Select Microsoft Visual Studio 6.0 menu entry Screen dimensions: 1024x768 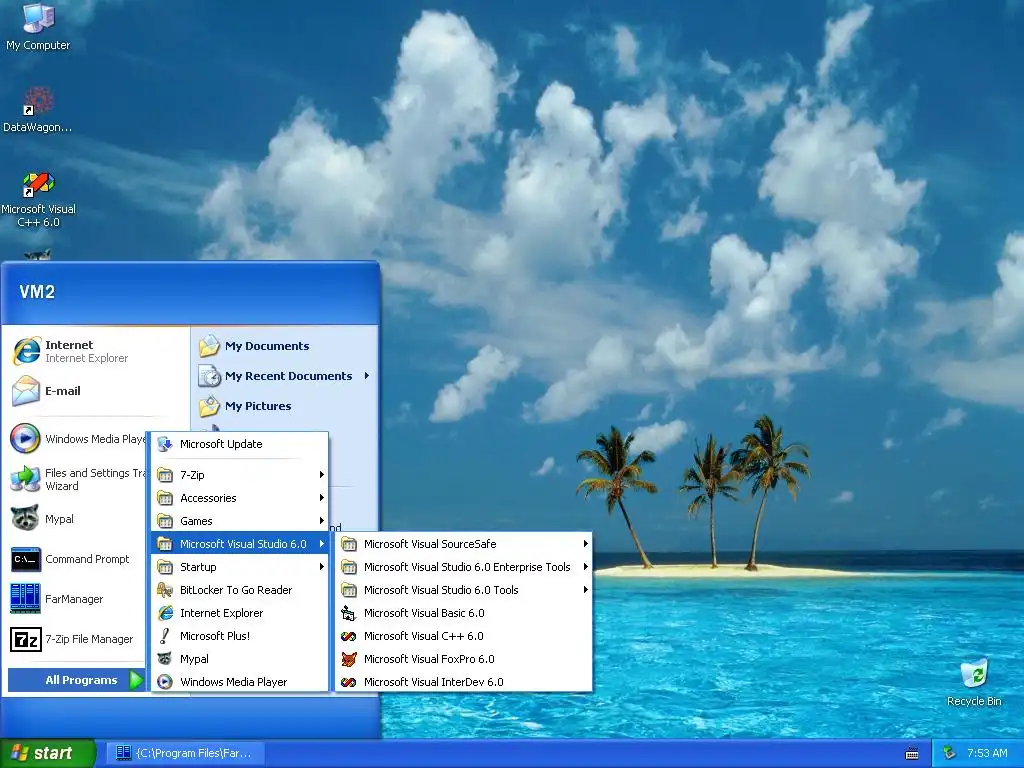(240, 543)
